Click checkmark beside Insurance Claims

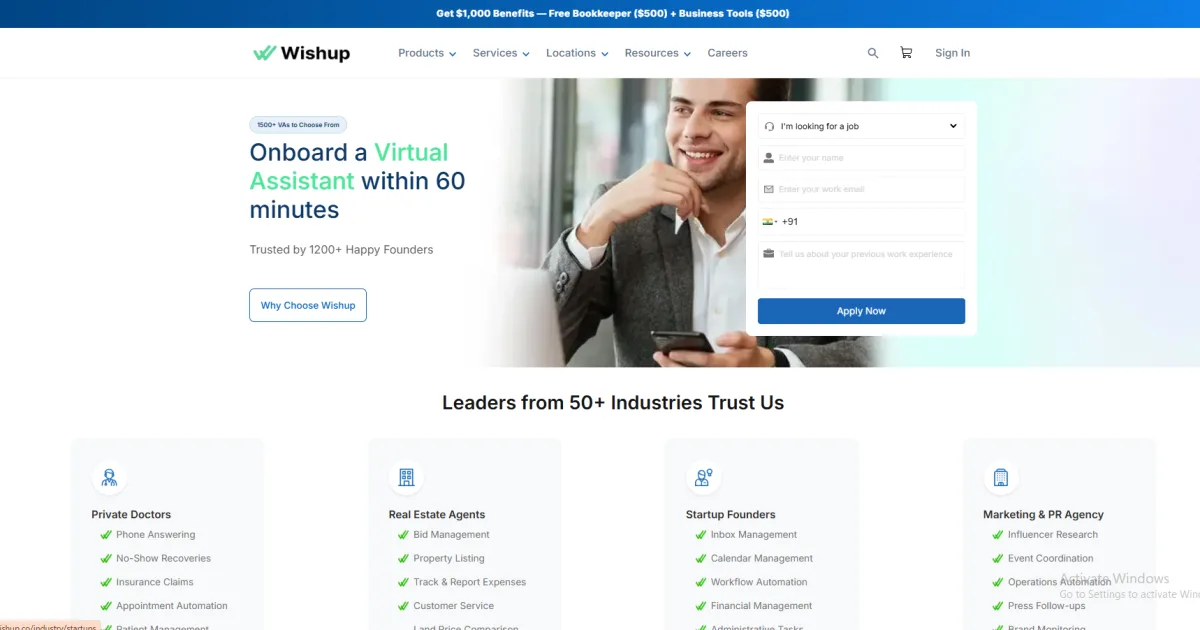[106, 582]
